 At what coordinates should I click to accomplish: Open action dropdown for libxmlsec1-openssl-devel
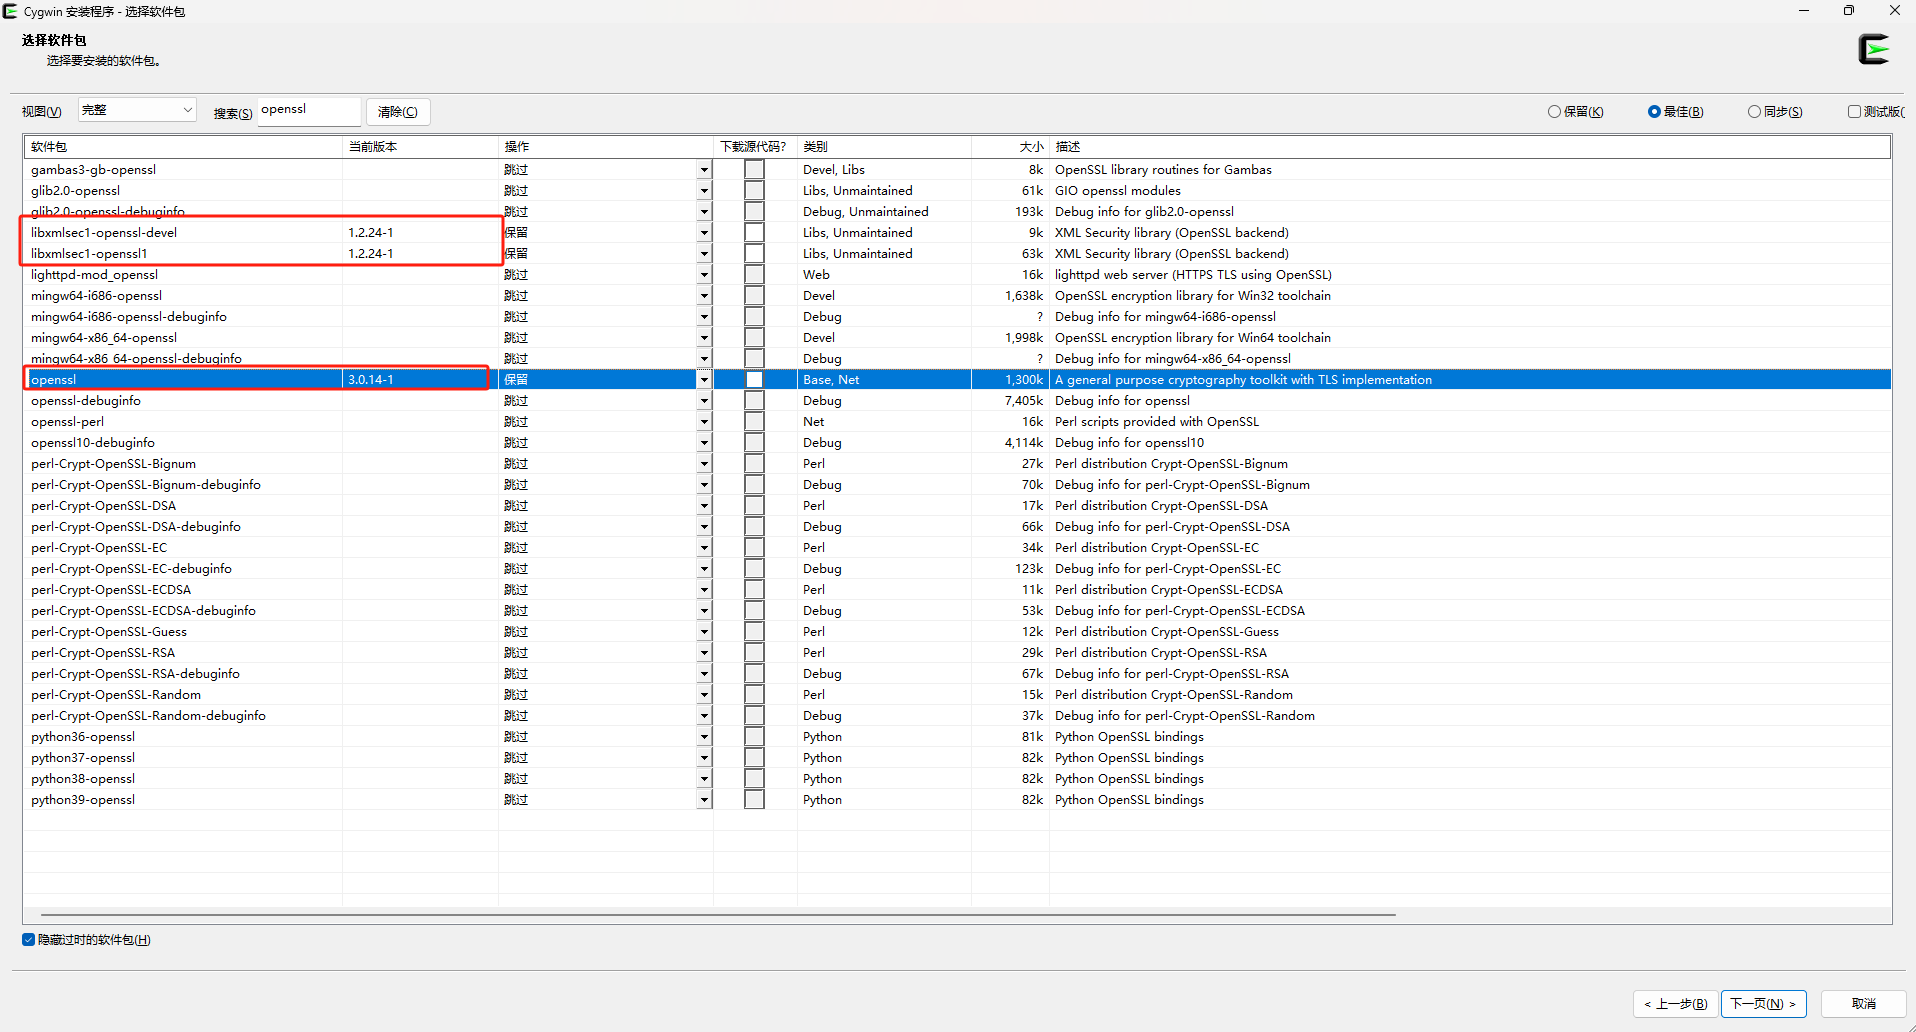704,233
